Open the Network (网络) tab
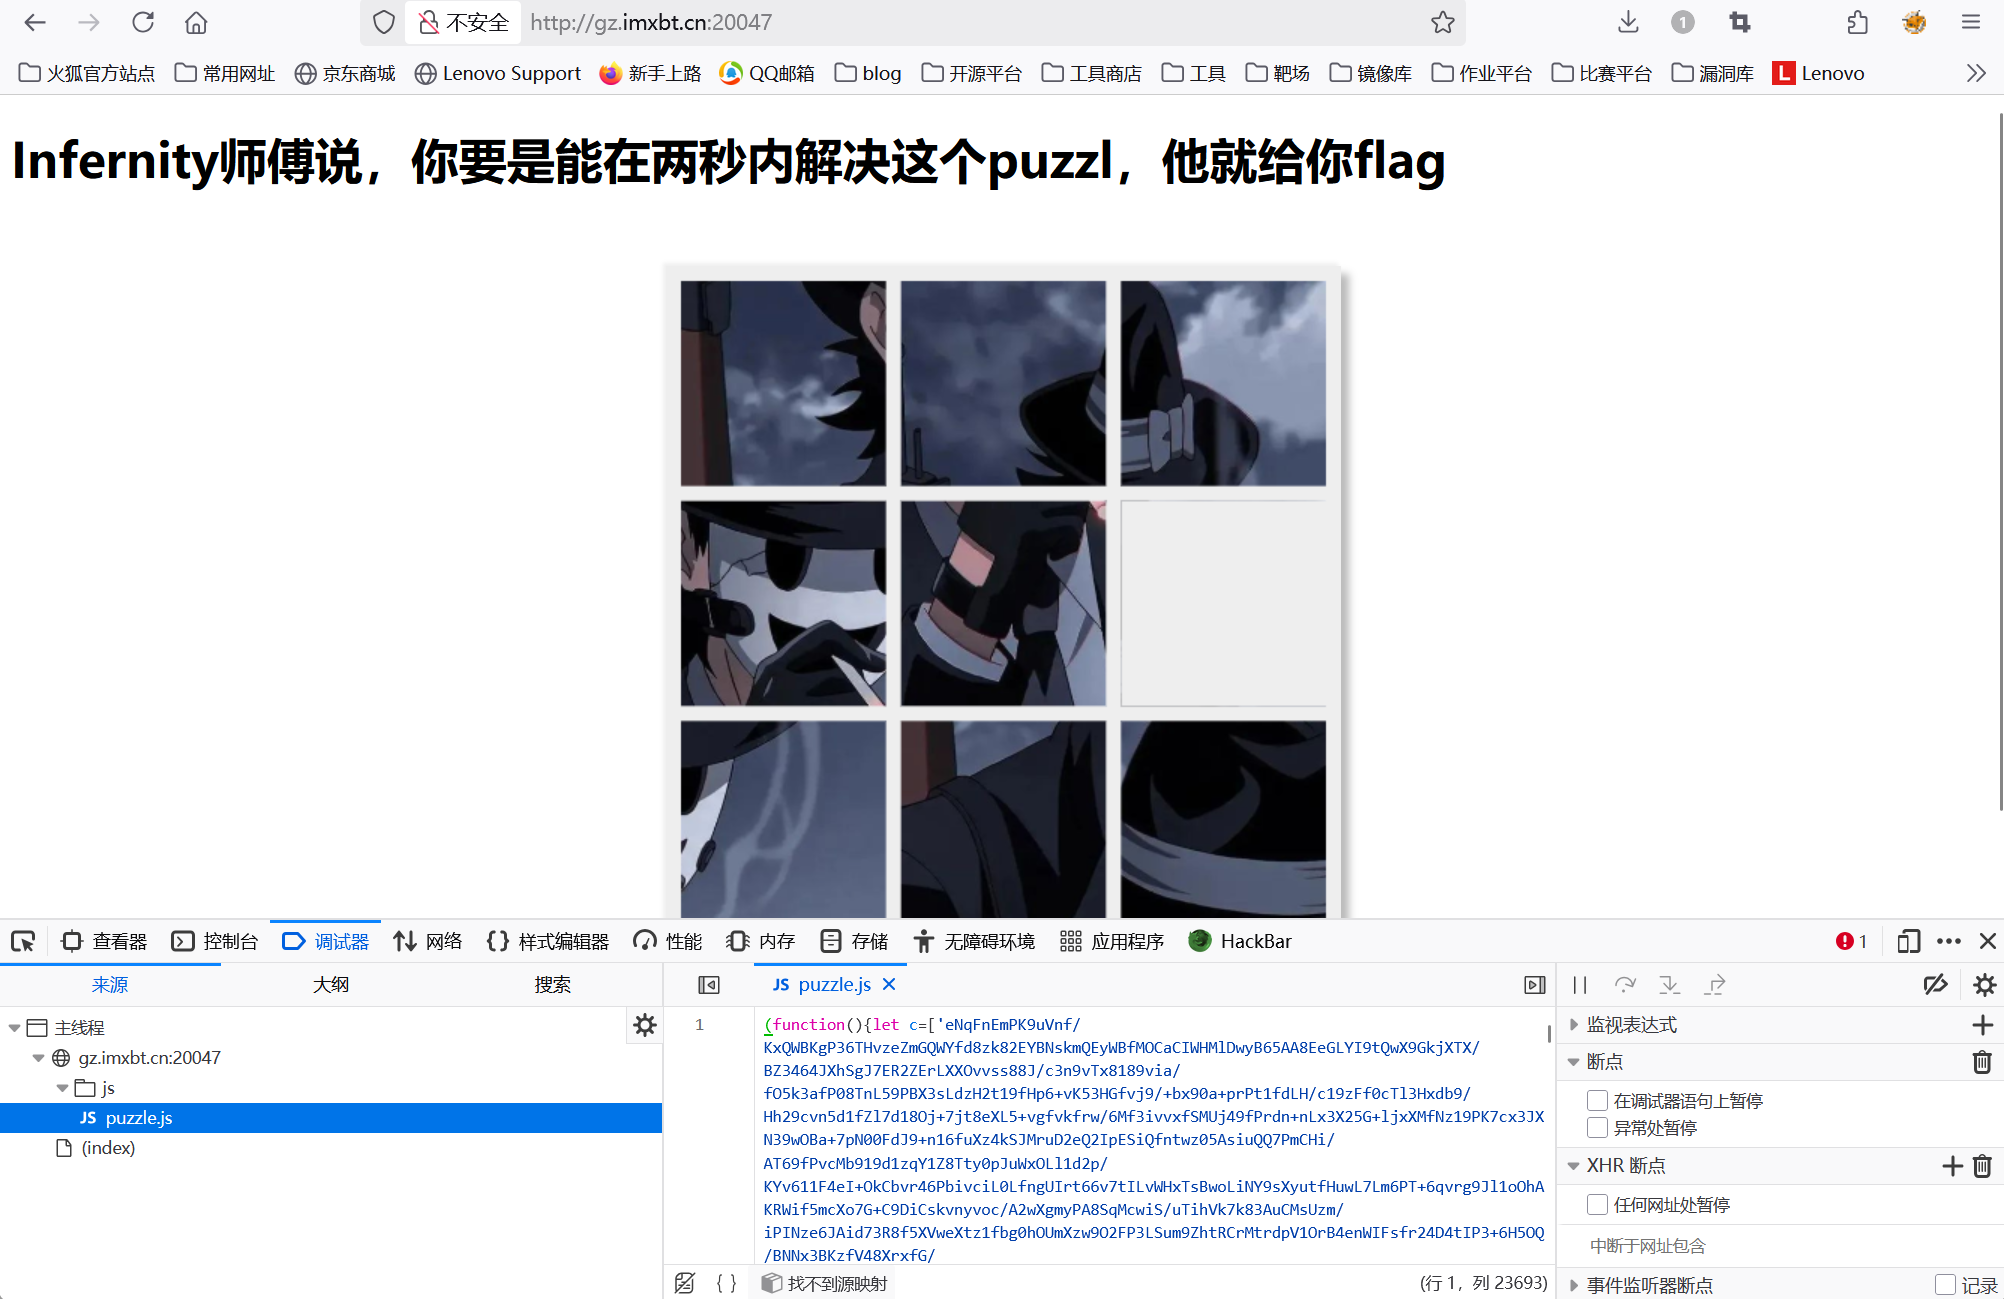This screenshot has height=1299, width=2004. tap(428, 941)
